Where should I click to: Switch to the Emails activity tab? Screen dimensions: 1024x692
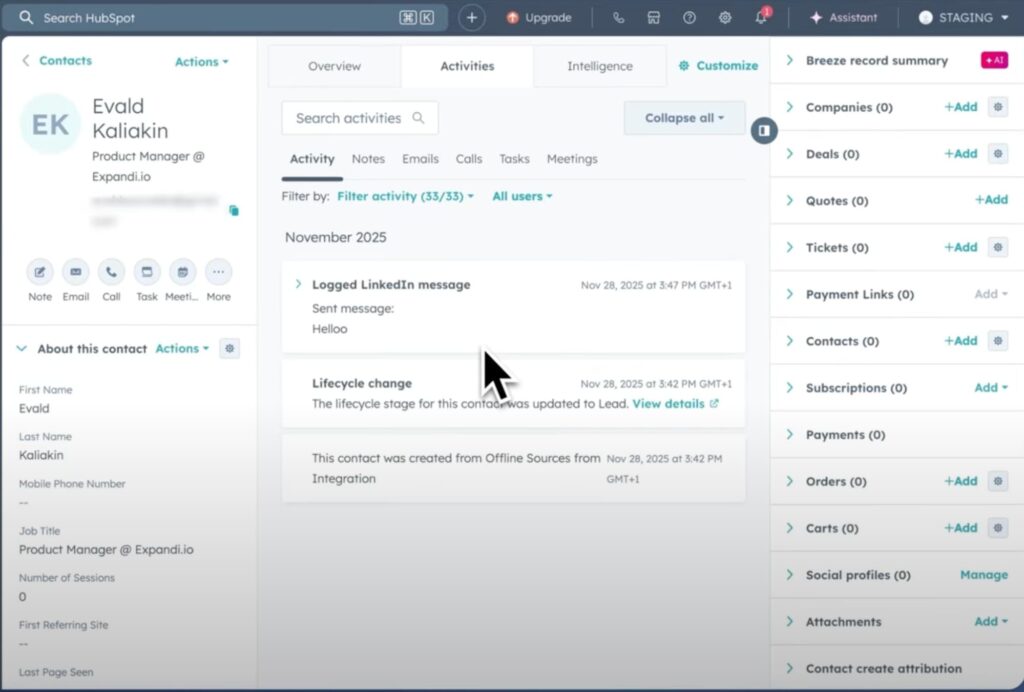(420, 158)
